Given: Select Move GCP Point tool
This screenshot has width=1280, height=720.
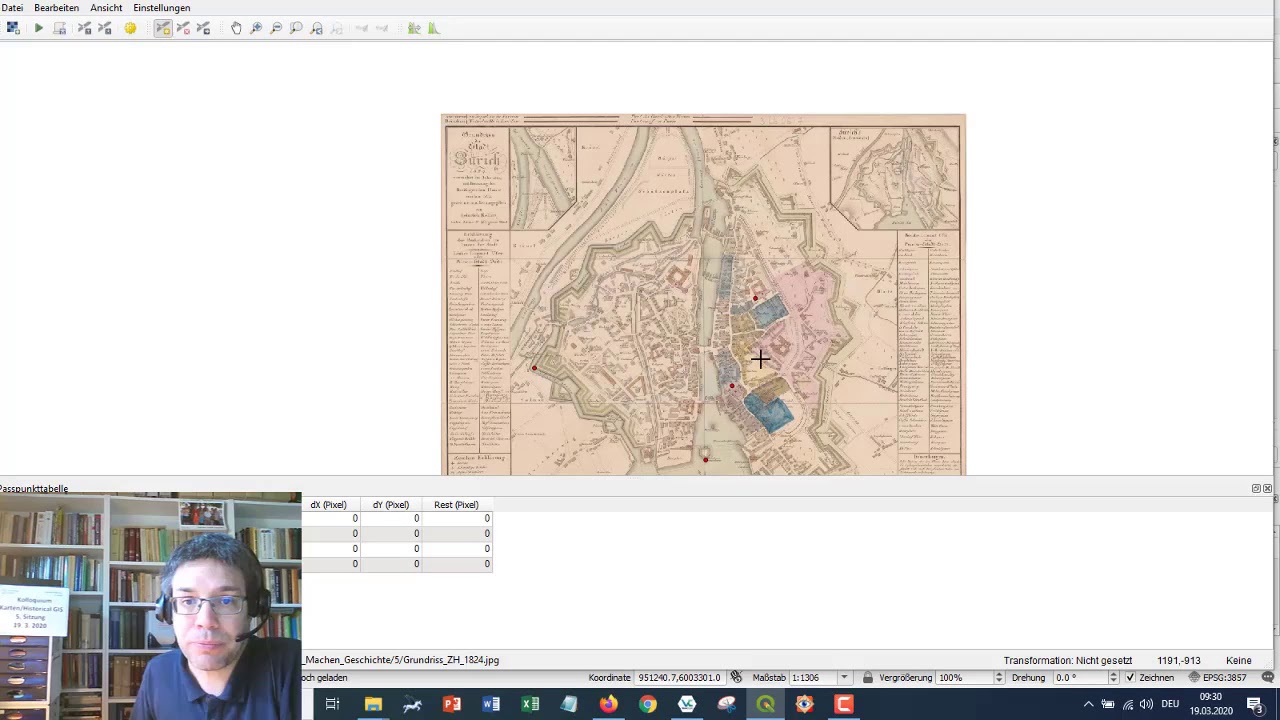Looking at the screenshot, I should point(204,28).
